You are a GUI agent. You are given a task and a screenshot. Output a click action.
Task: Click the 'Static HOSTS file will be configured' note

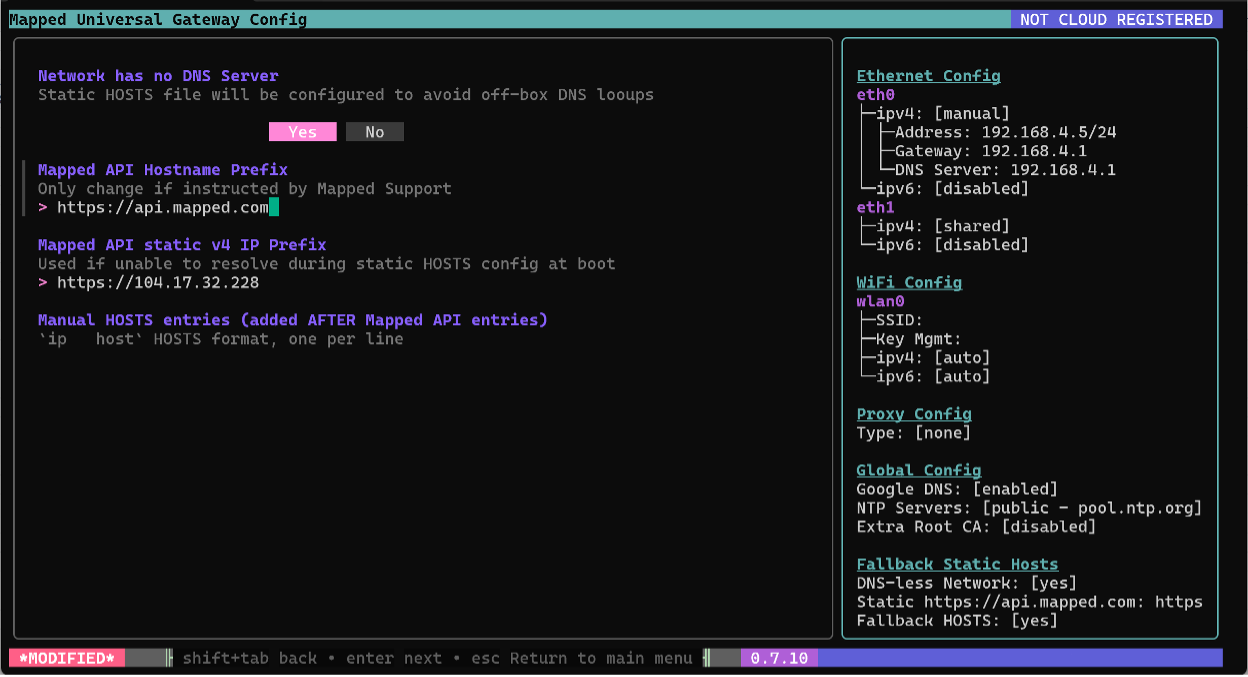tap(346, 95)
